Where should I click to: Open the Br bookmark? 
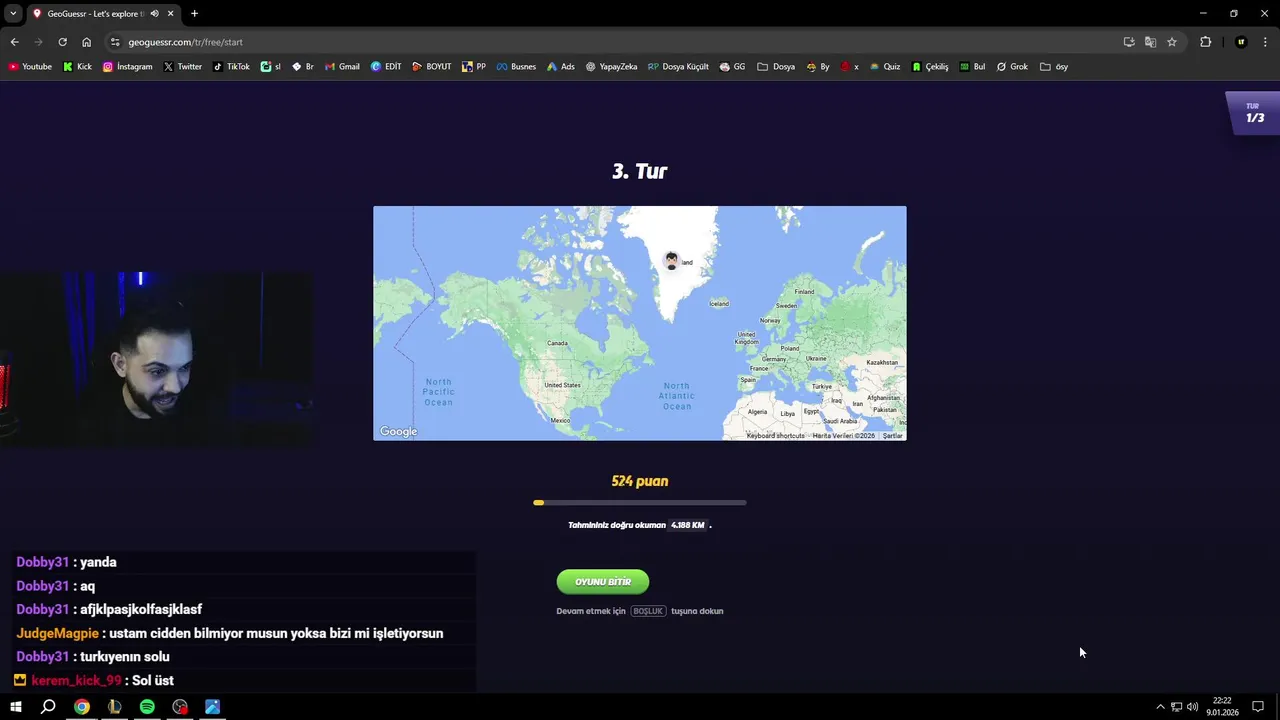click(x=303, y=67)
